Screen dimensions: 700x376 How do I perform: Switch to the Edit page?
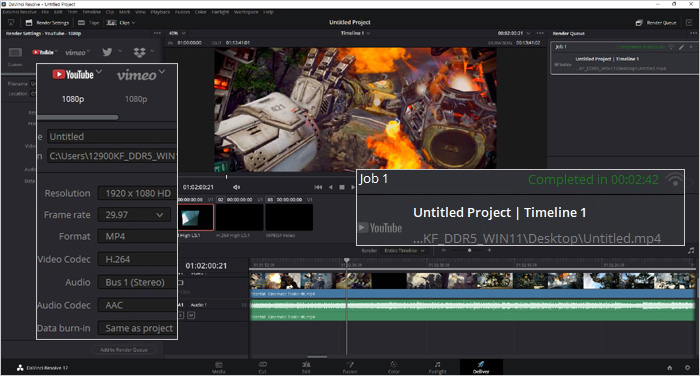[x=306, y=367]
